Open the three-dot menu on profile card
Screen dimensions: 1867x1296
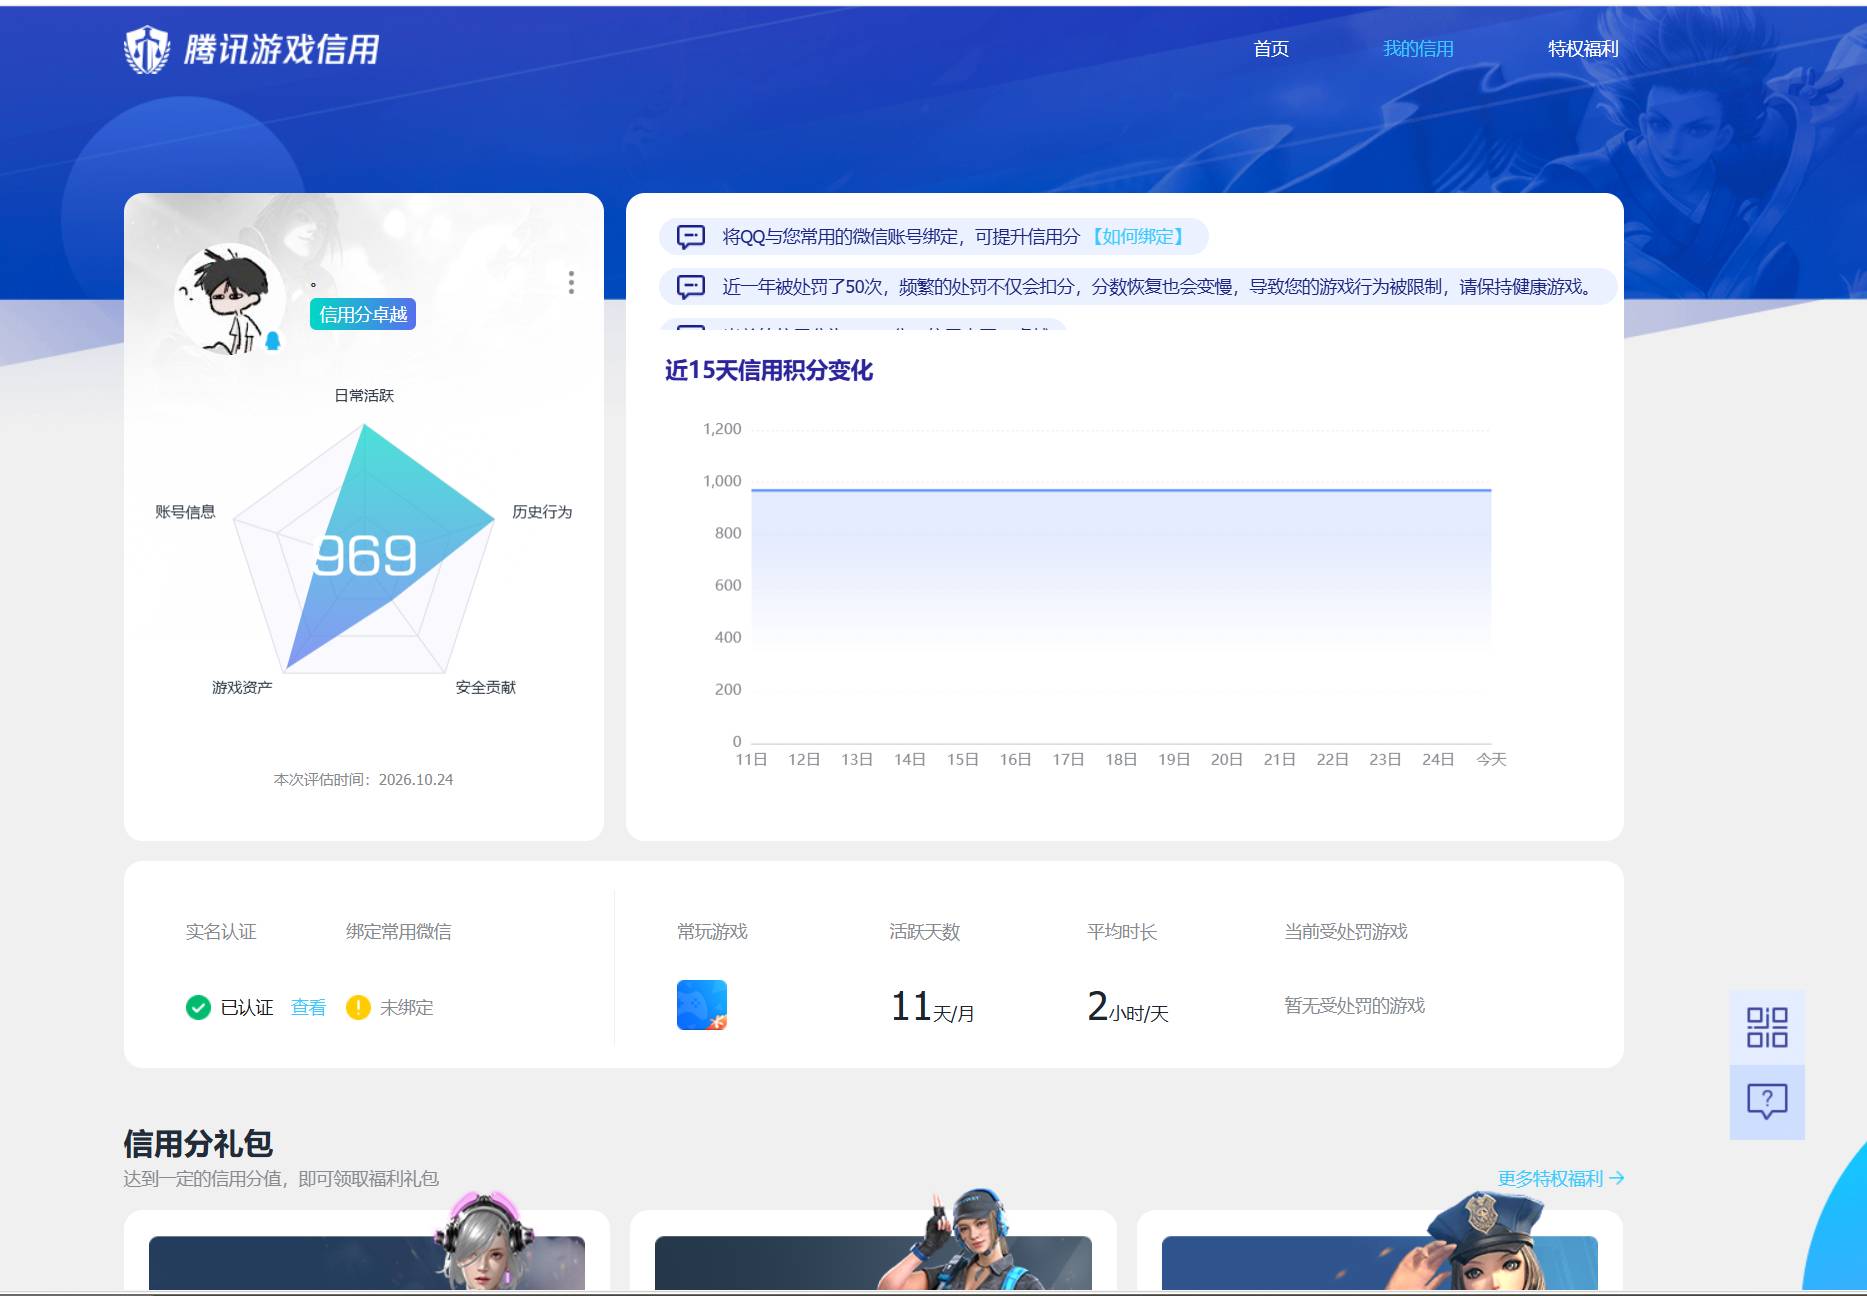point(571,283)
